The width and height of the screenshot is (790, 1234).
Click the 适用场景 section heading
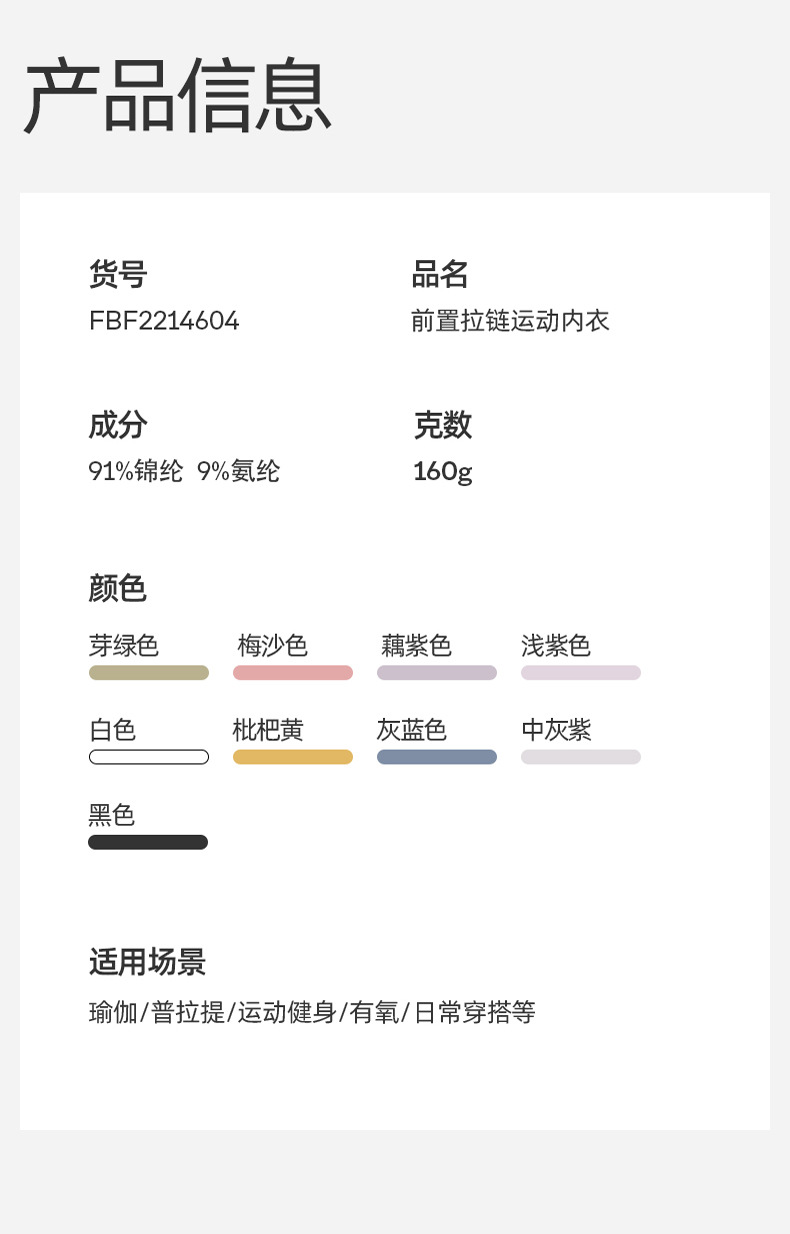tap(147, 962)
